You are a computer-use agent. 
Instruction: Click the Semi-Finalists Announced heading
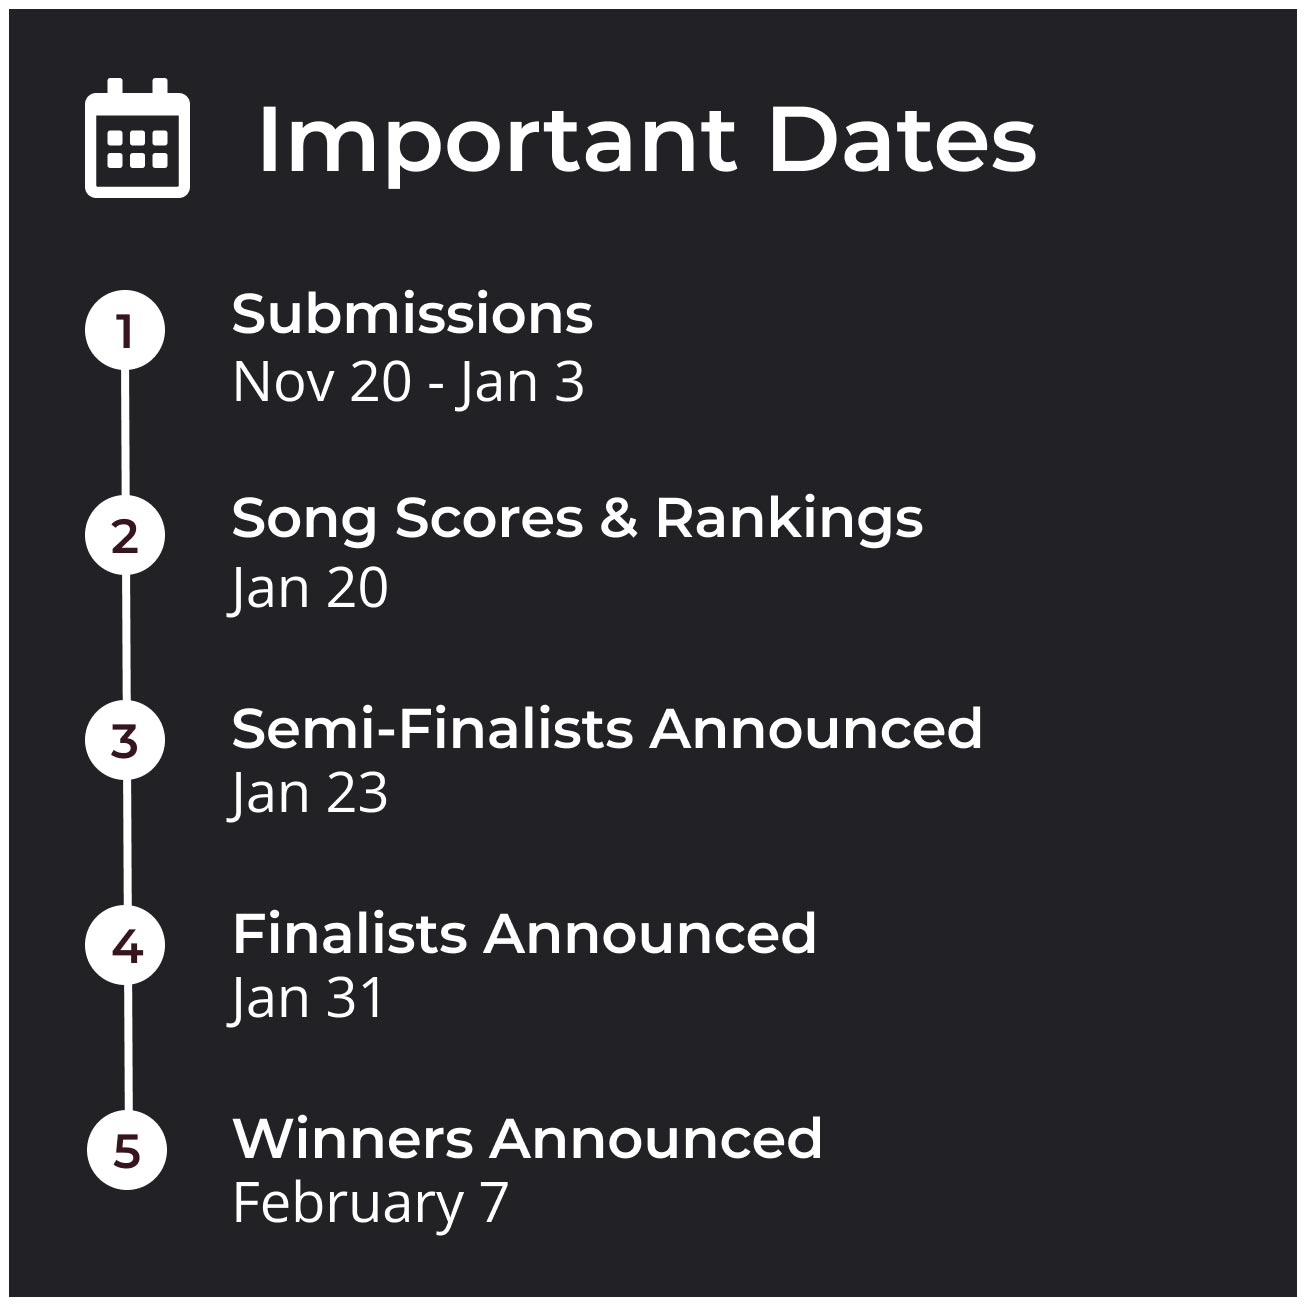point(607,728)
